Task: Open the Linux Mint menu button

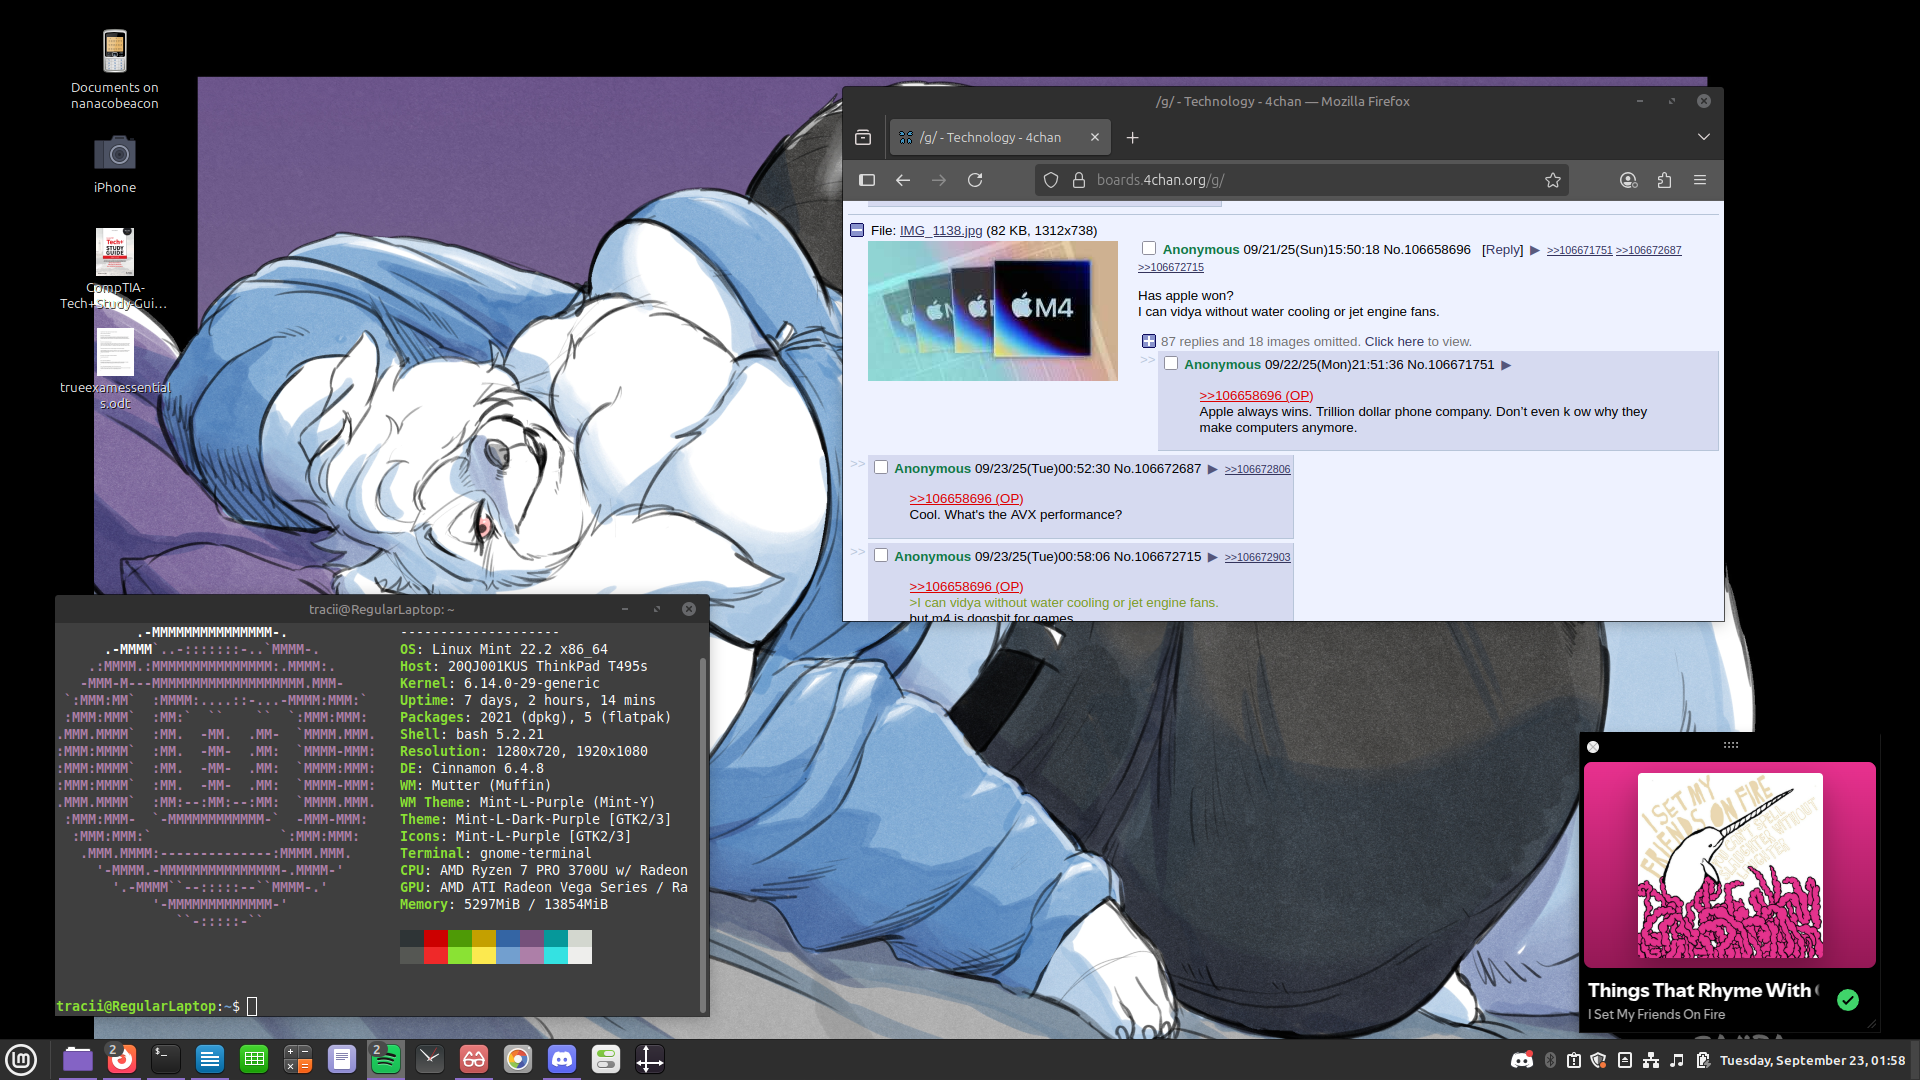Action: pyautogui.click(x=21, y=1059)
